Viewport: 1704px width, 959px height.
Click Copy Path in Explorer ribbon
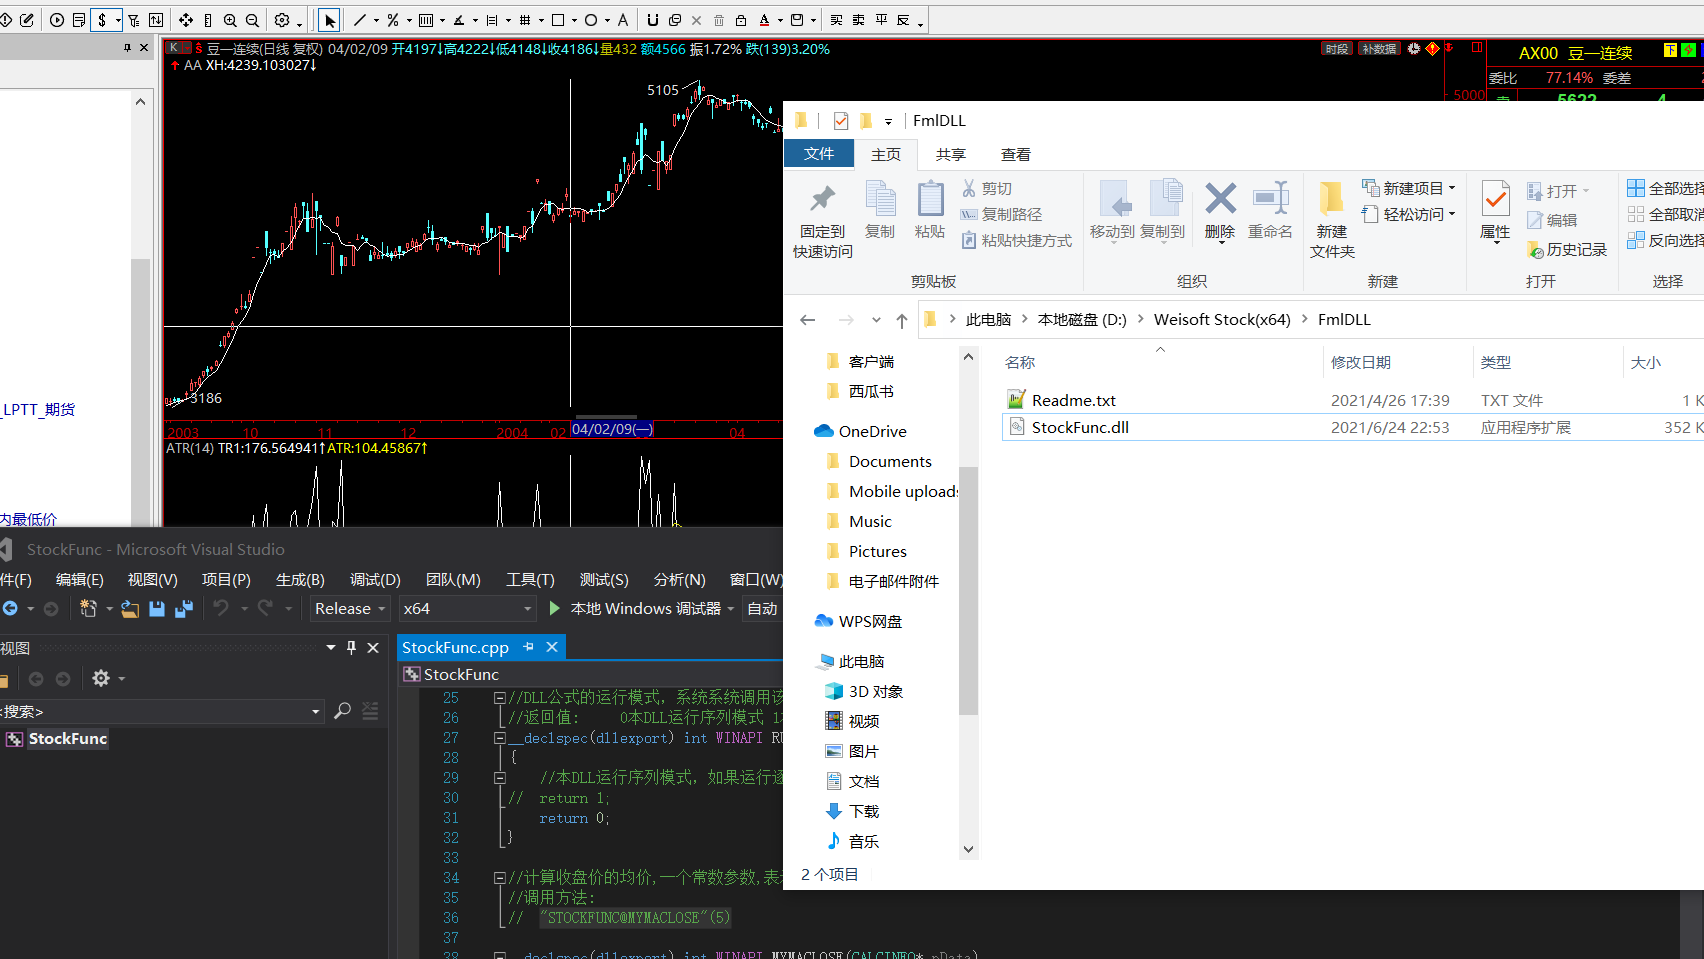pos(1001,214)
